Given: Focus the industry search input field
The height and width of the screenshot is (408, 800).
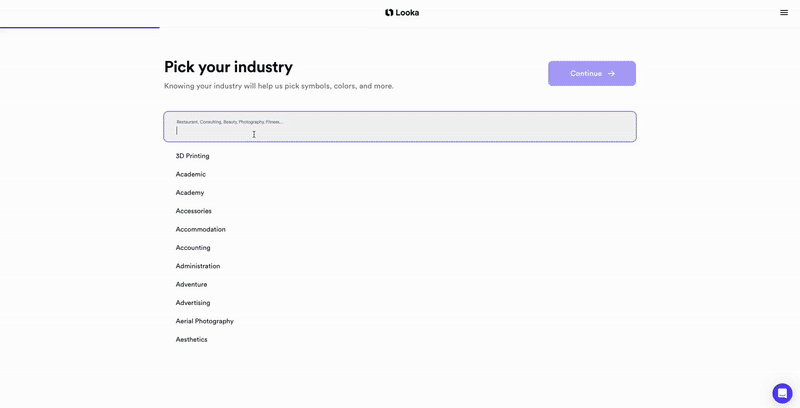Looking at the screenshot, I should [400, 130].
